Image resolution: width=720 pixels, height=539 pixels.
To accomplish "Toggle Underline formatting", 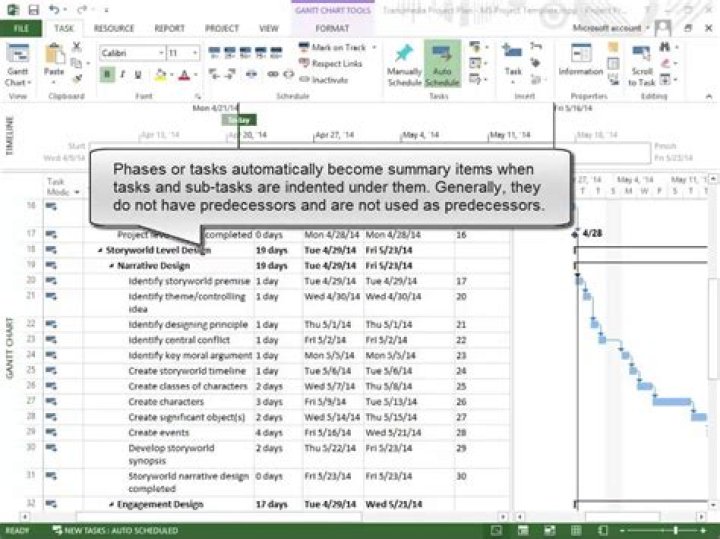I will [138, 75].
